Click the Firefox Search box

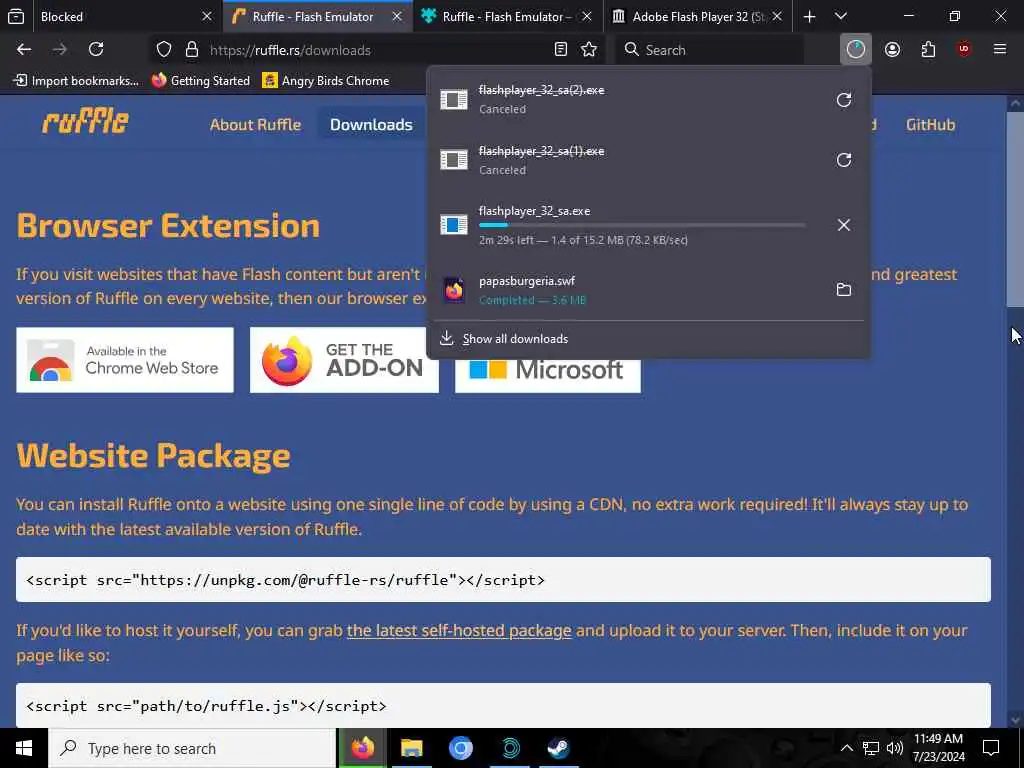click(x=709, y=50)
